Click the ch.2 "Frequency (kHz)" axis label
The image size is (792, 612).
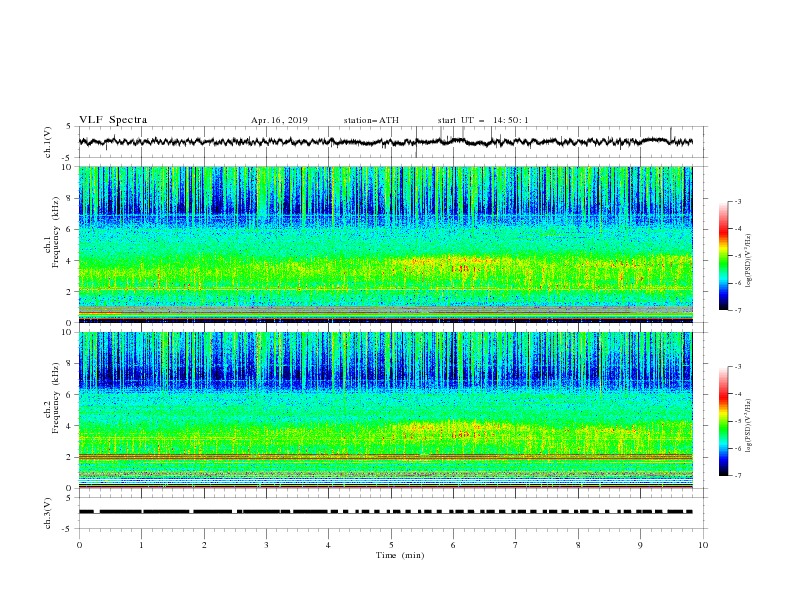pyautogui.click(x=56, y=398)
